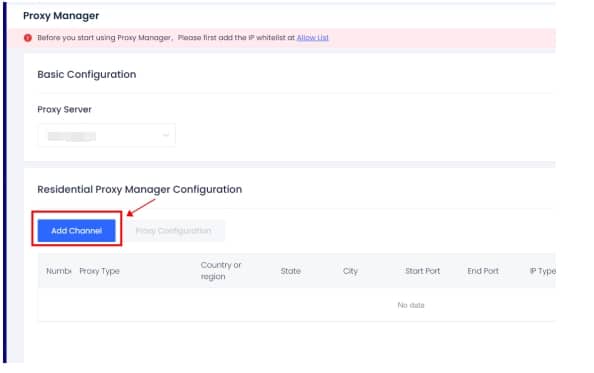Click the Proxy Manager page title
Viewport: 594px width, 373px height.
click(x=61, y=16)
